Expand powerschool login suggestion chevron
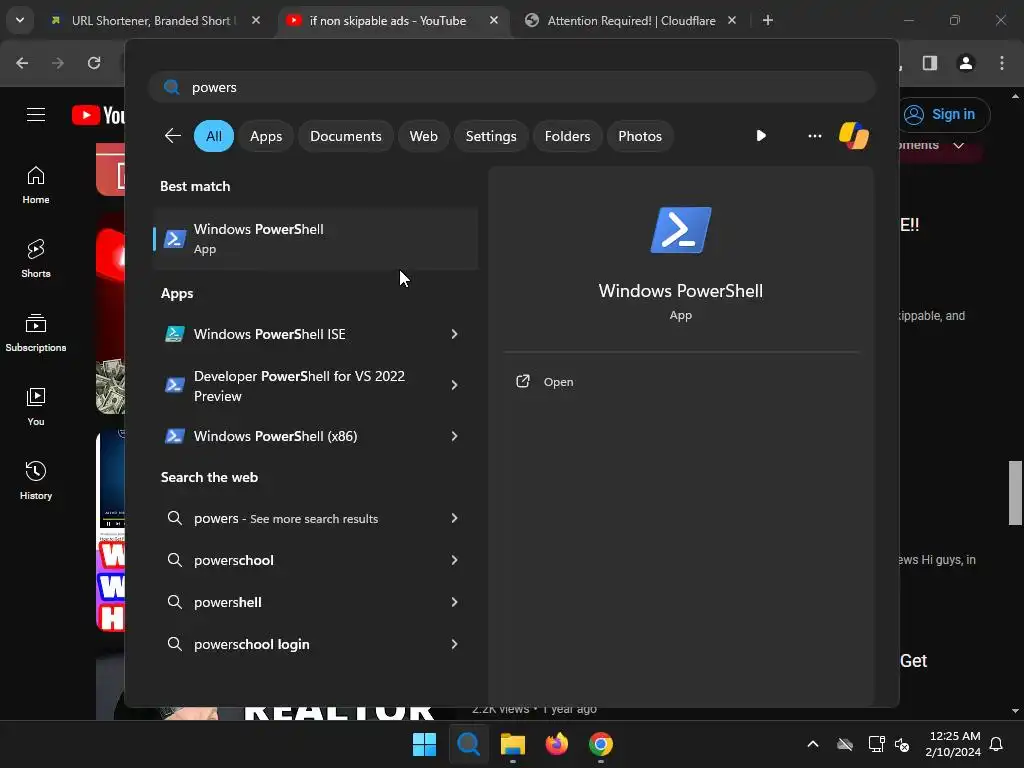Image resolution: width=1024 pixels, height=768 pixels. [x=454, y=644]
